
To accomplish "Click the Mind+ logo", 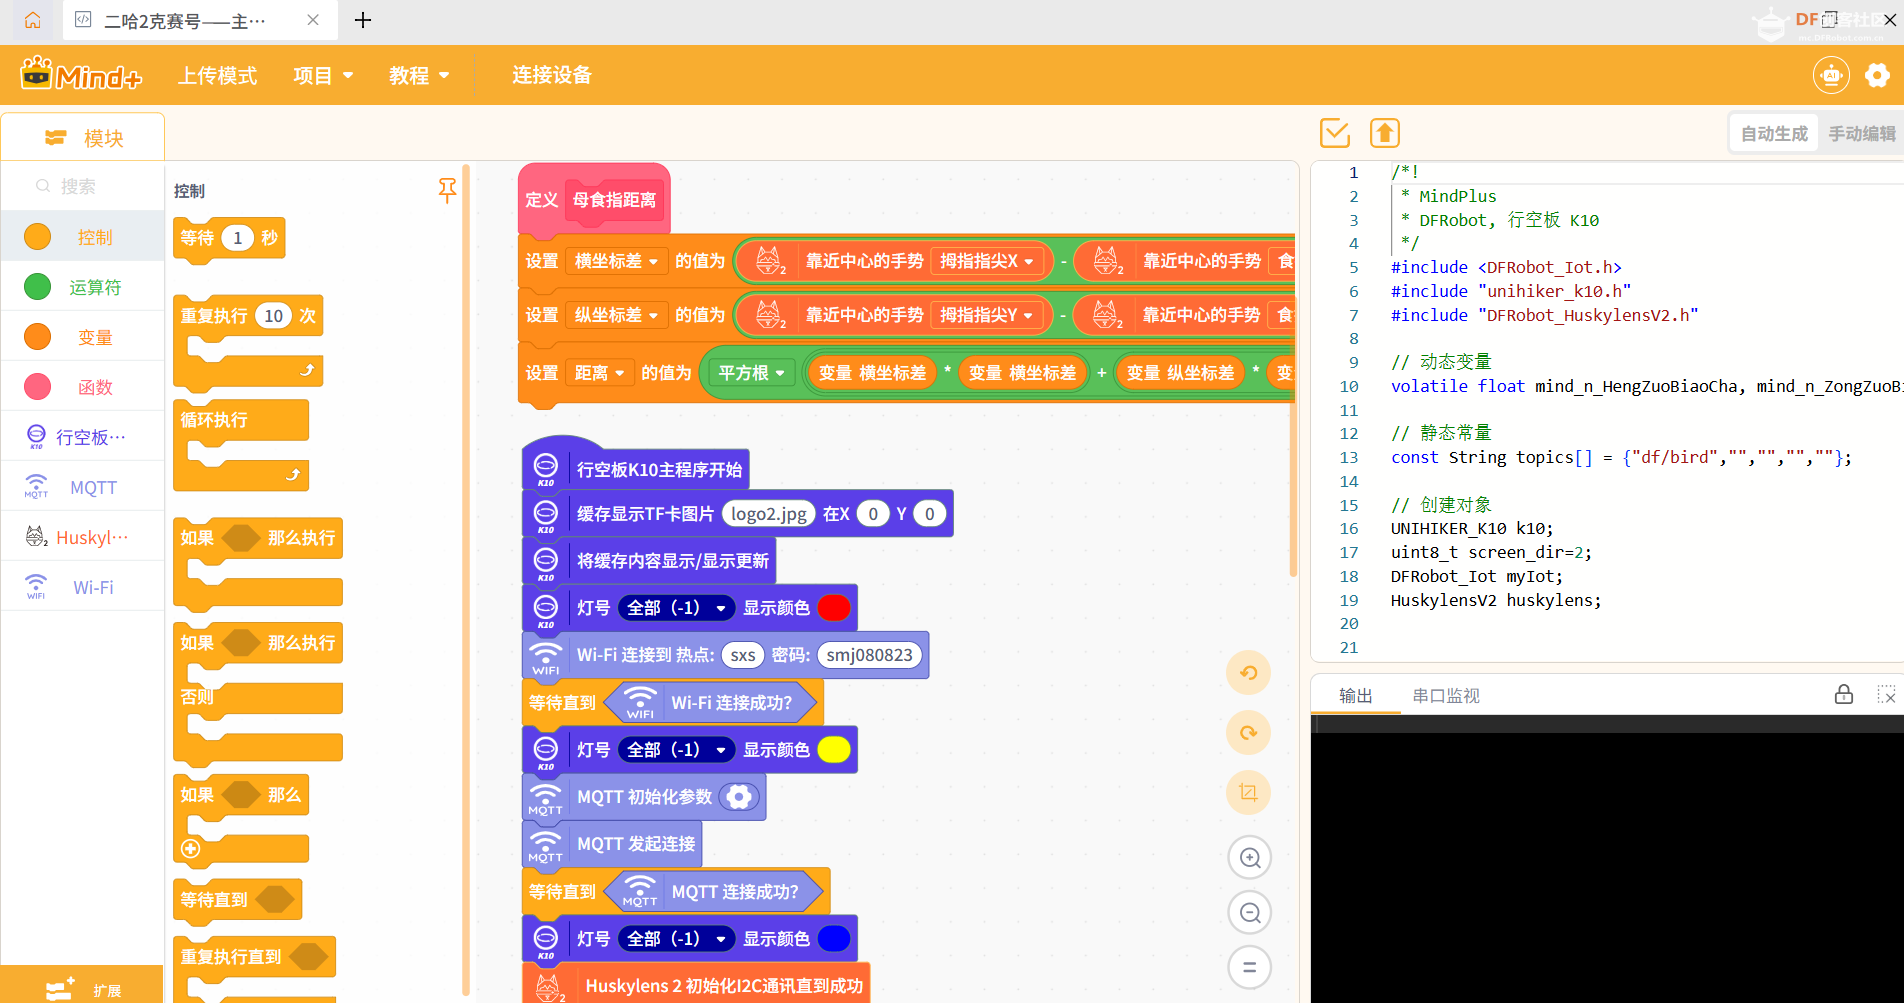I will point(81,75).
